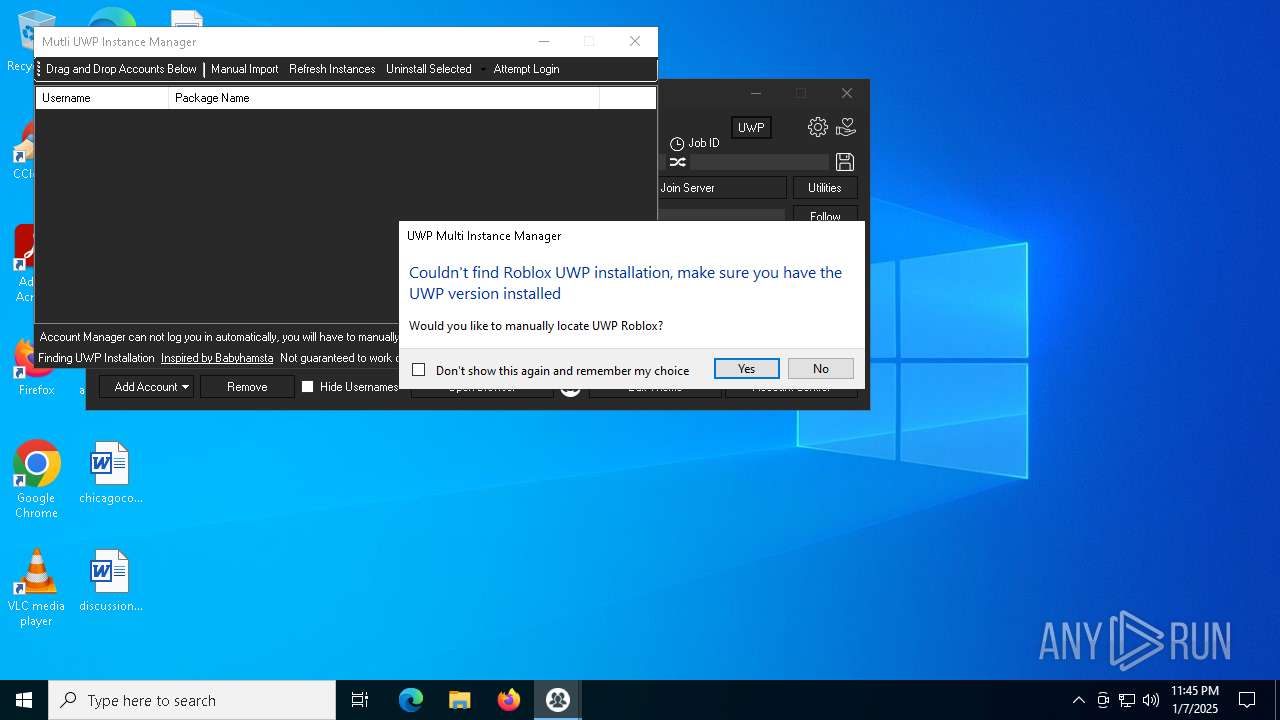This screenshot has width=1280, height=720.
Task: Open the network icon in the tray
Action: tap(1127, 700)
